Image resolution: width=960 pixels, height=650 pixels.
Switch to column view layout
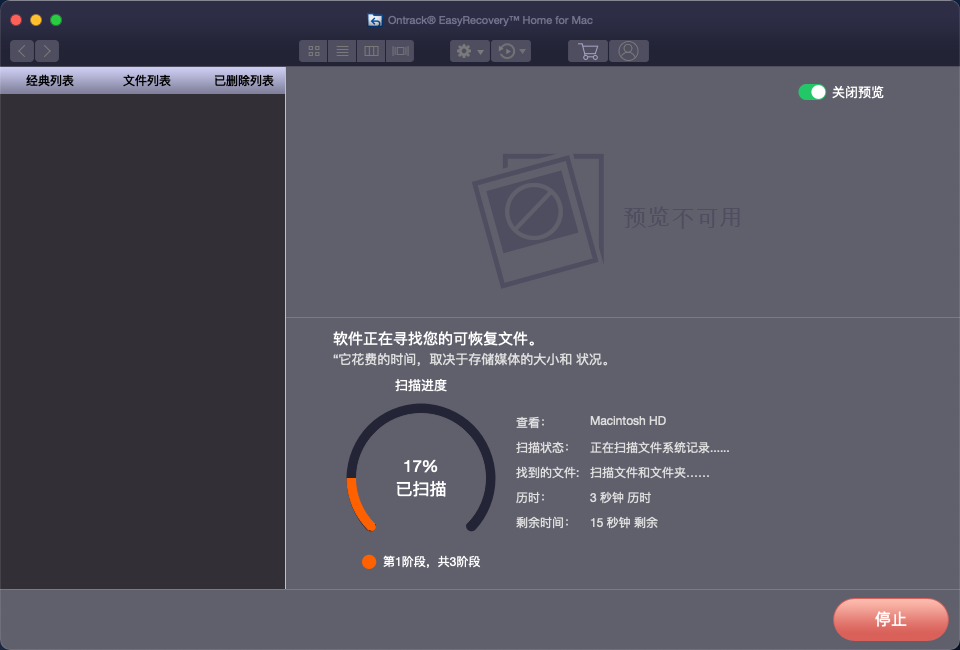pyautogui.click(x=371, y=51)
